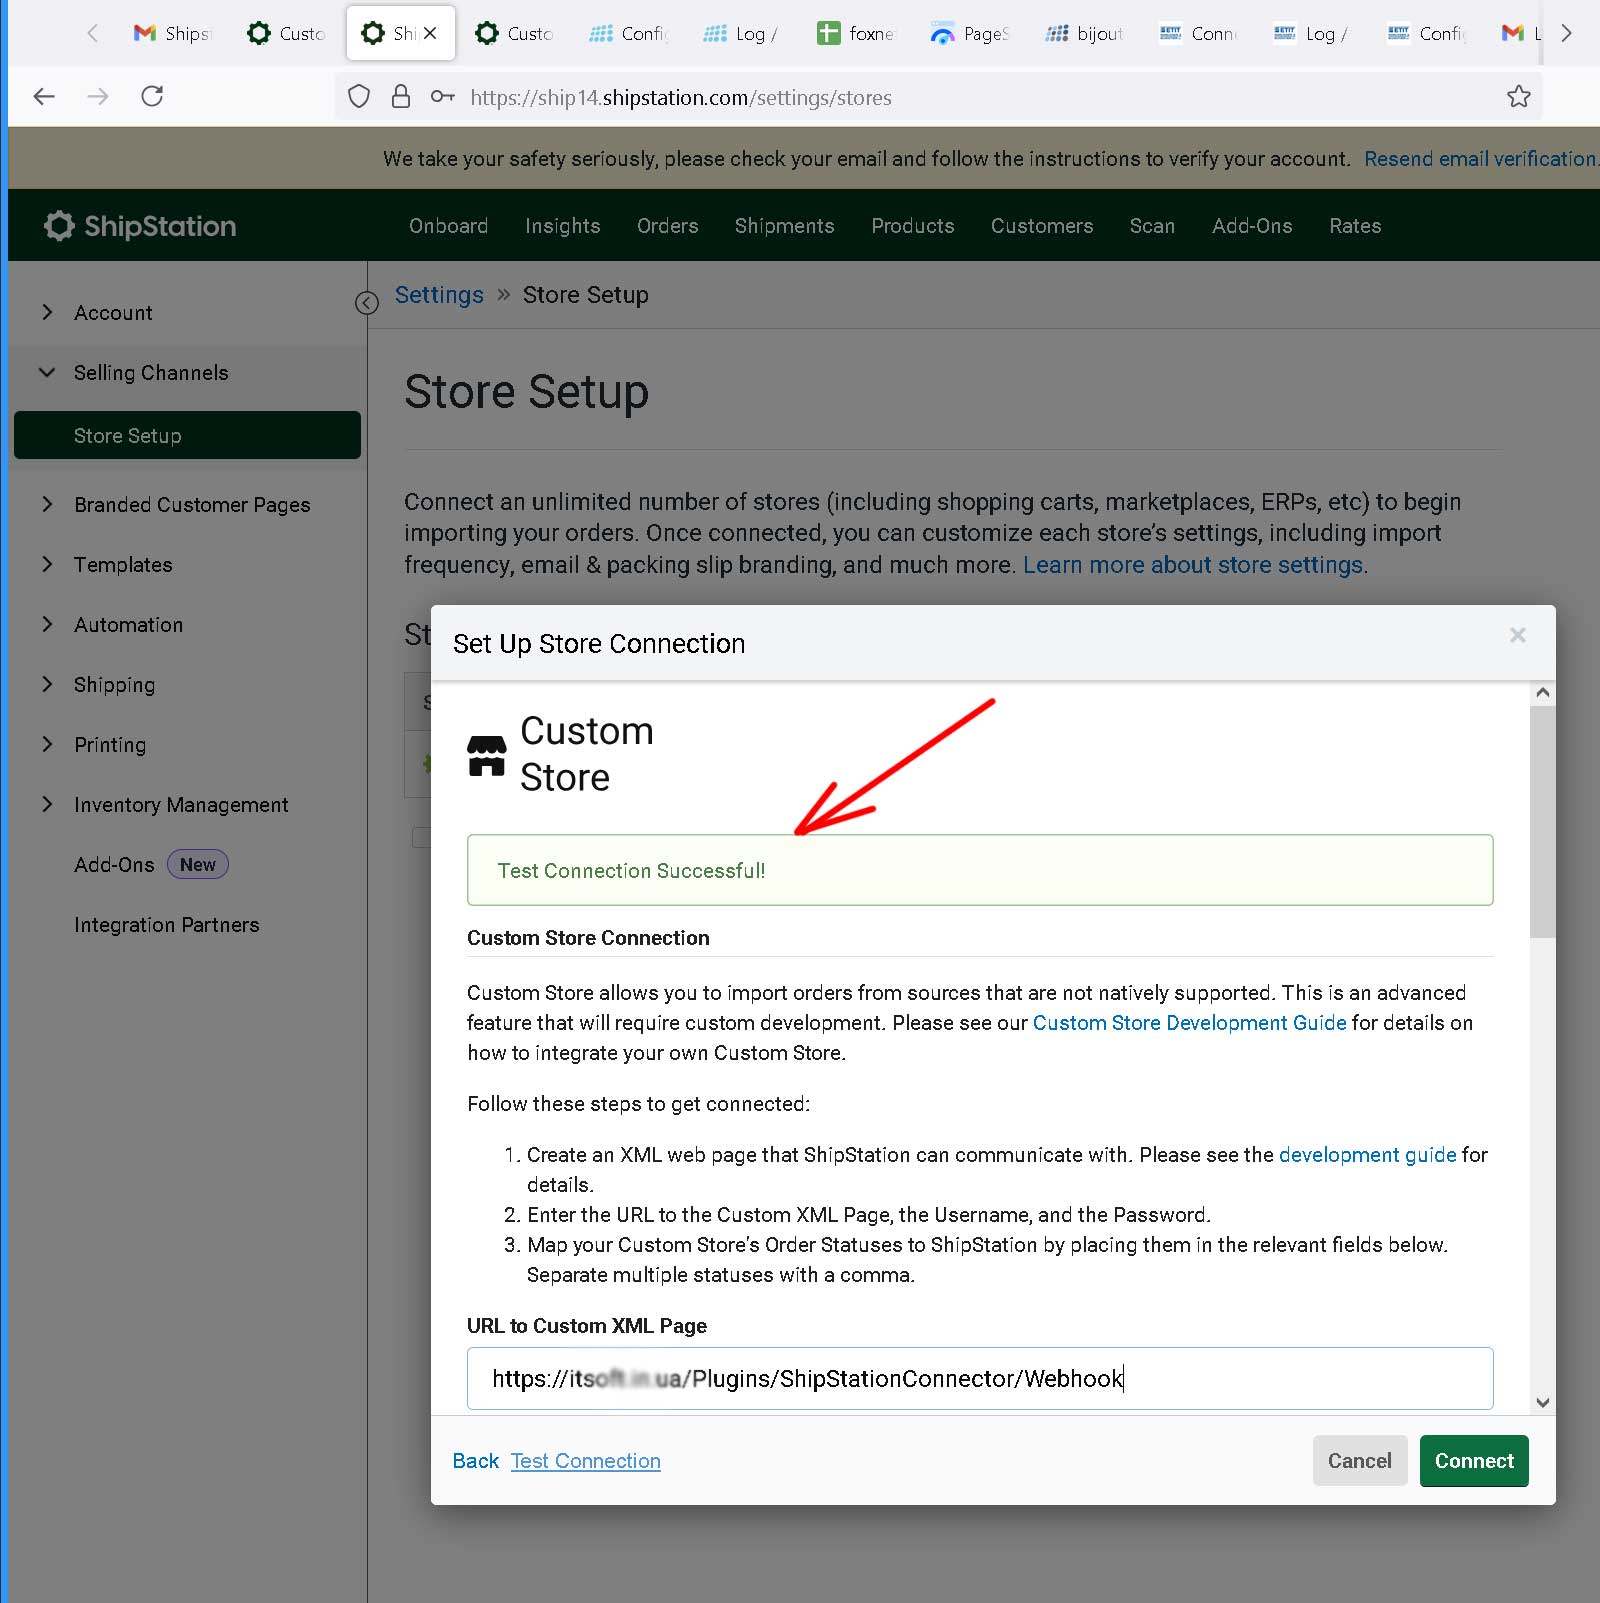Open the Insights menu
This screenshot has height=1603, width=1600.
pyautogui.click(x=563, y=226)
